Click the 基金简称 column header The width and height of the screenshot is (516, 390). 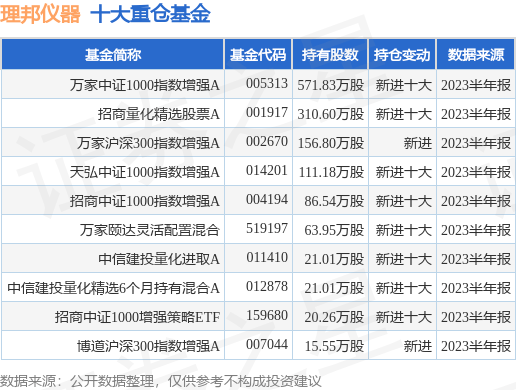click(x=113, y=55)
